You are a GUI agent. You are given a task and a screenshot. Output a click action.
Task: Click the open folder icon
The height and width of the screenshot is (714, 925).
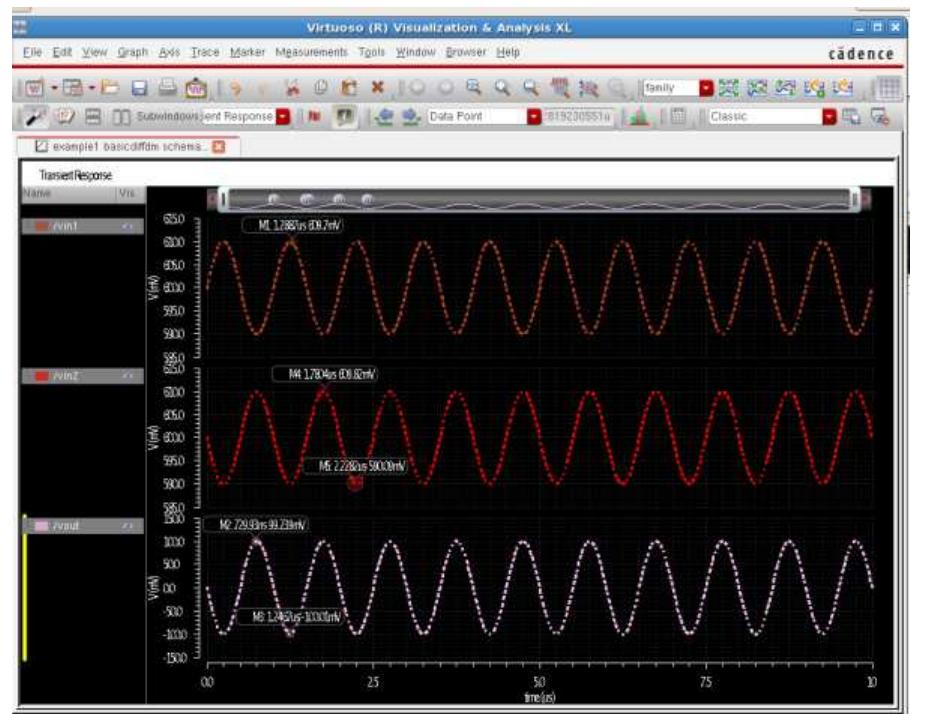point(110,88)
